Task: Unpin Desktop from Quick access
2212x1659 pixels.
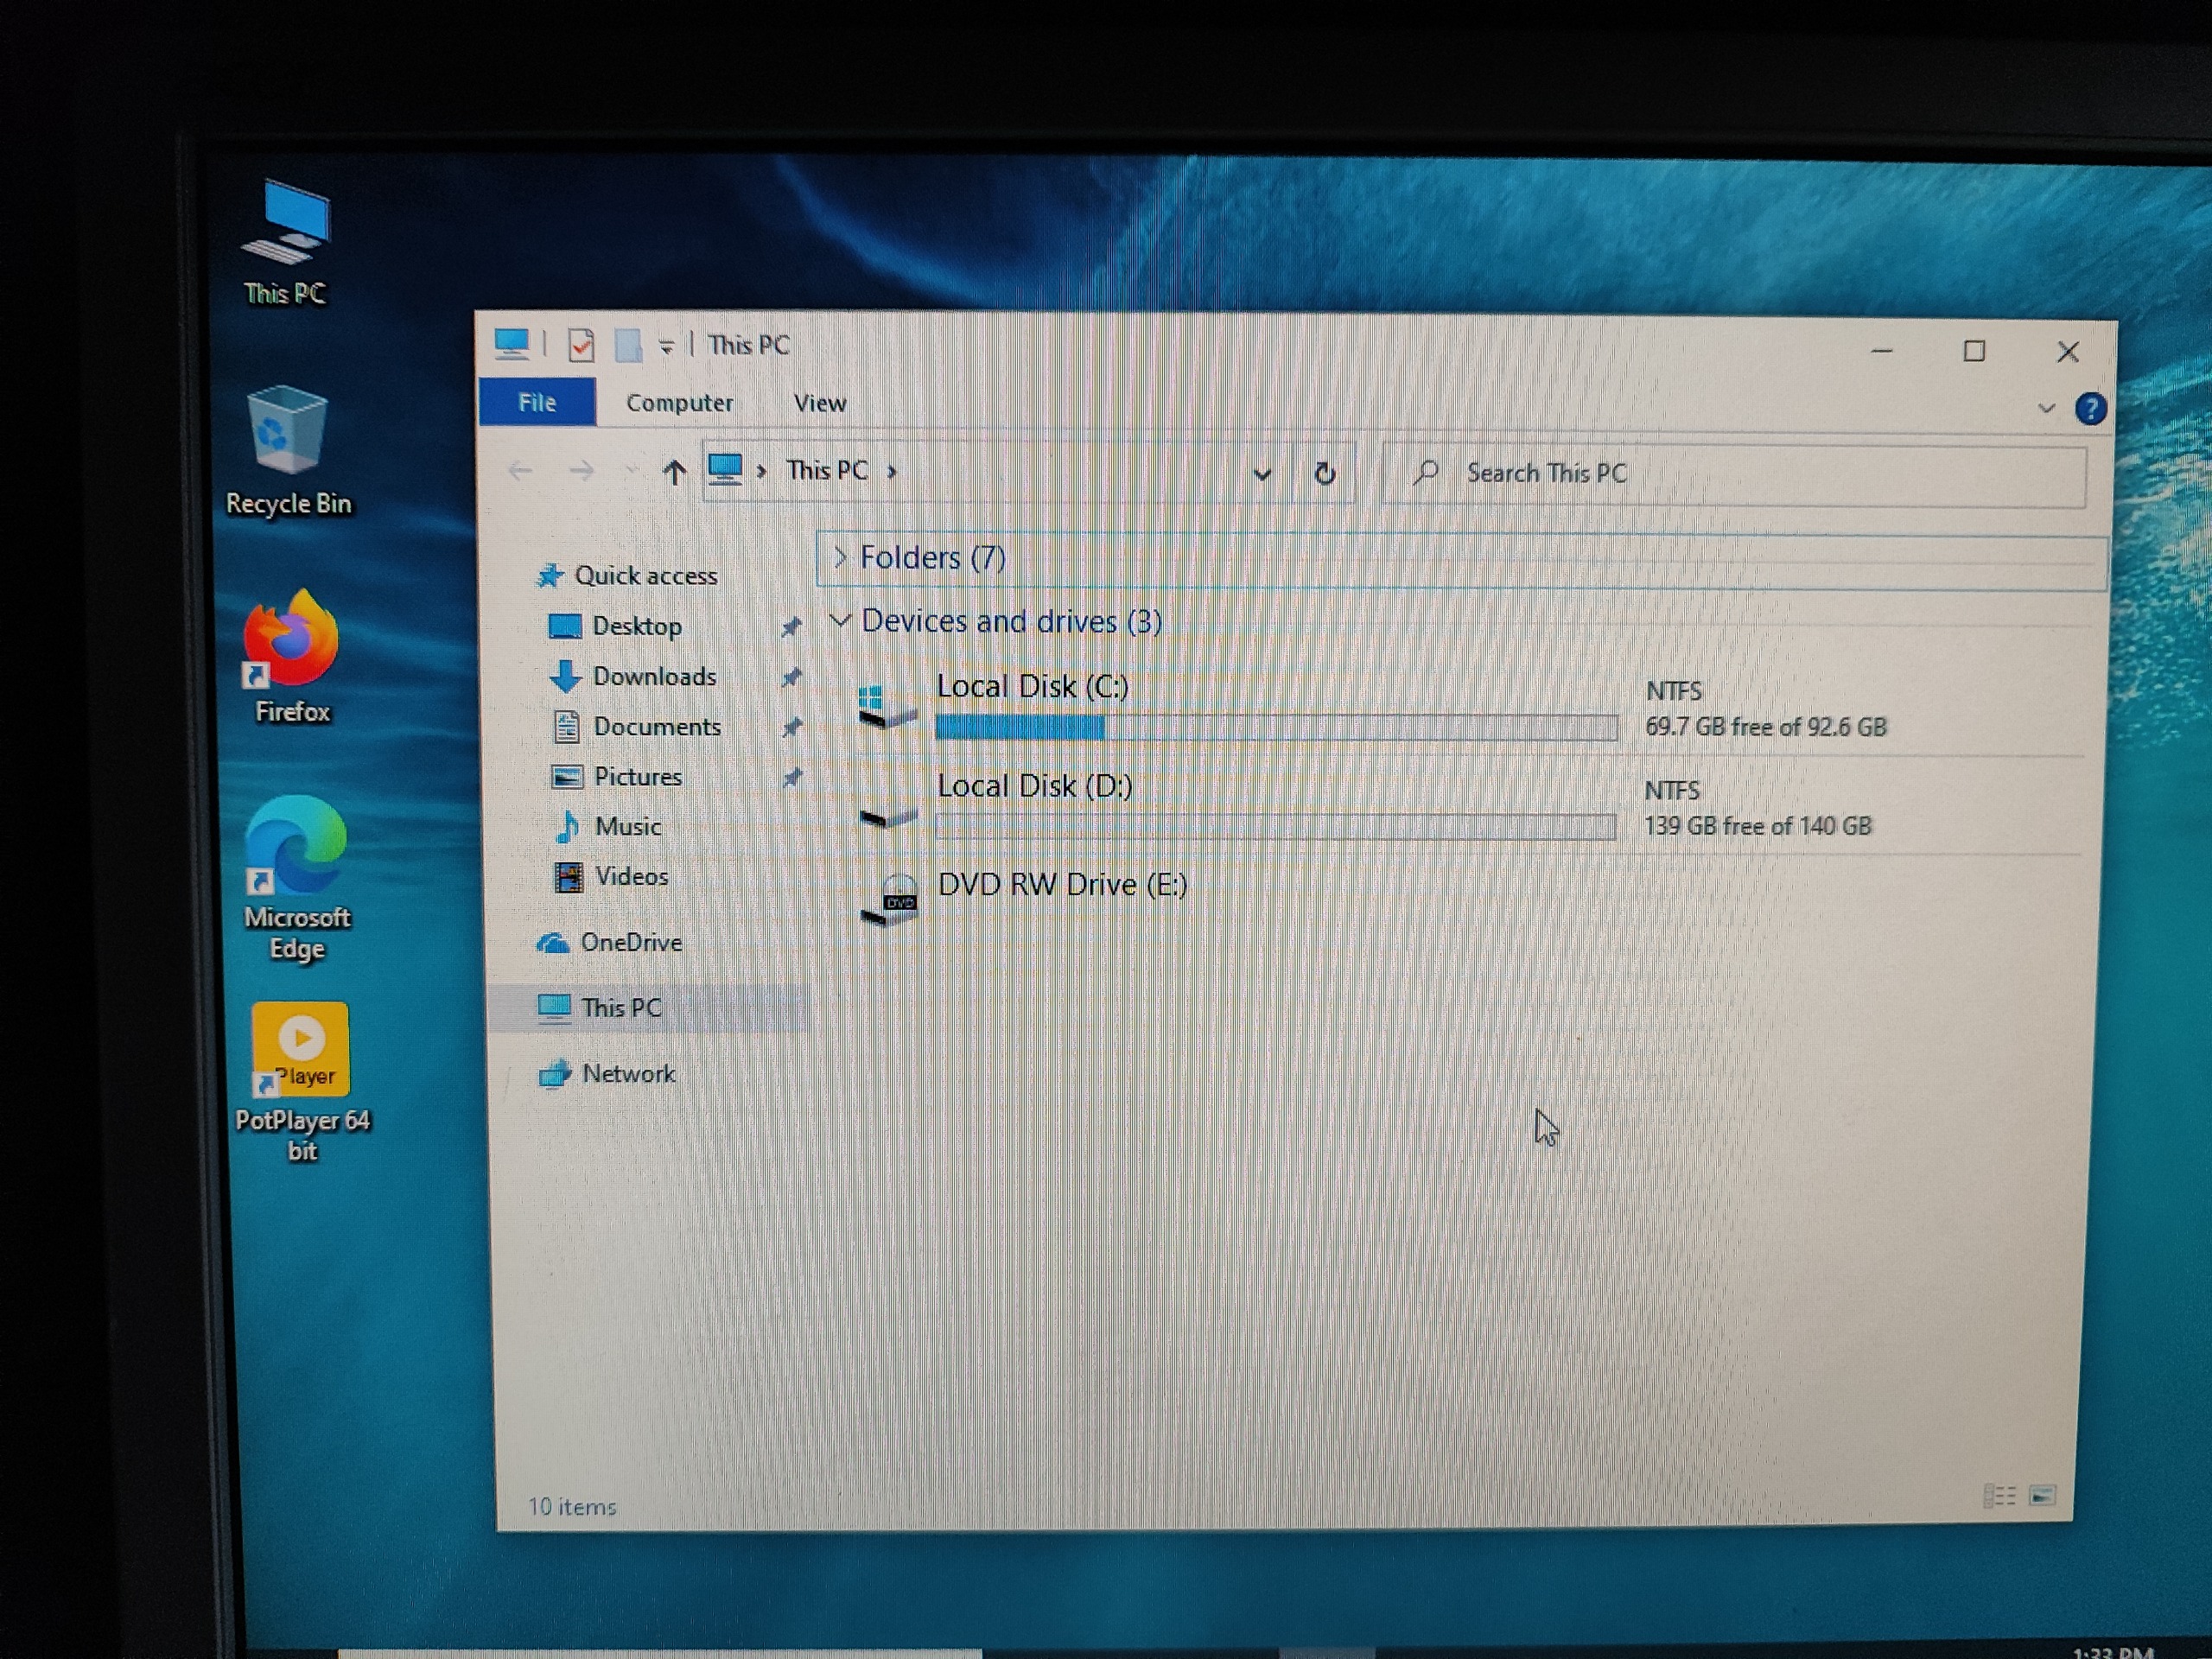Action: point(791,627)
